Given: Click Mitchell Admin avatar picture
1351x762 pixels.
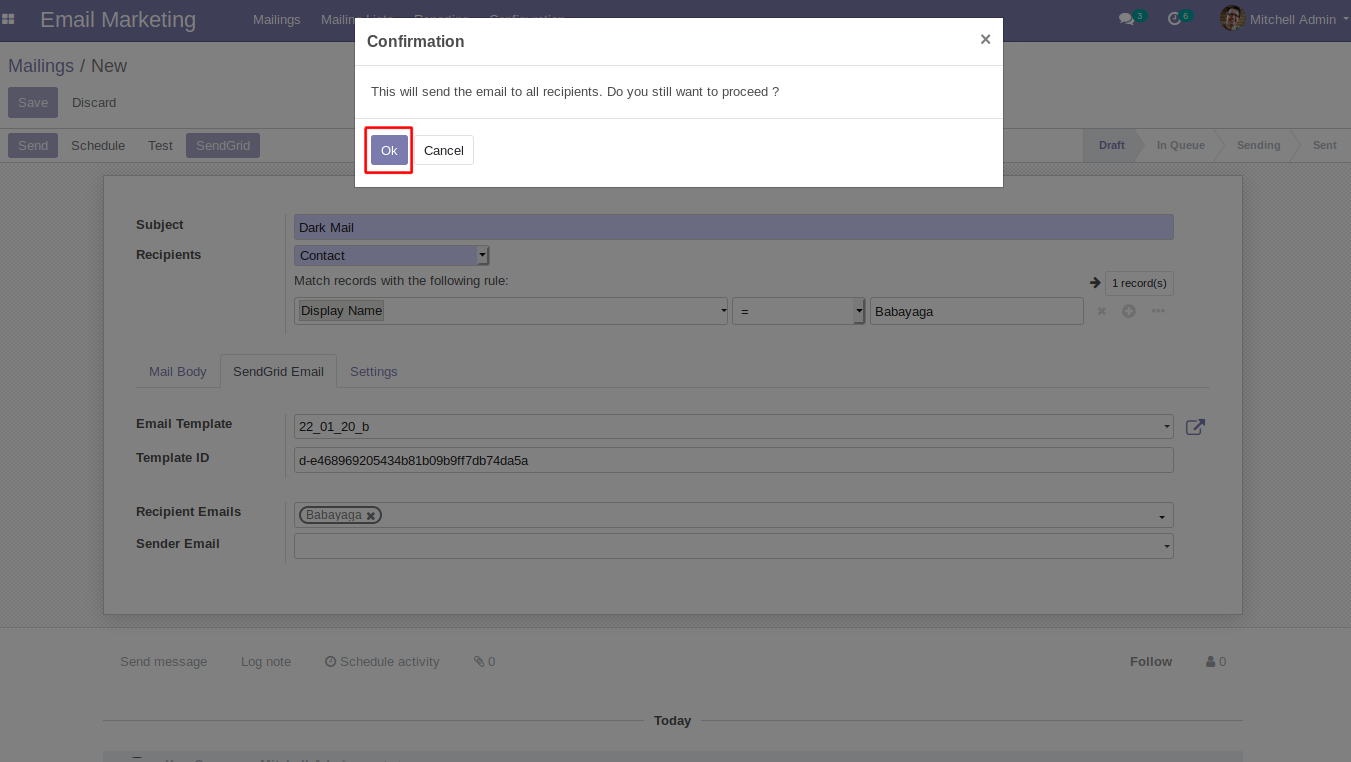Looking at the screenshot, I should (1232, 18).
